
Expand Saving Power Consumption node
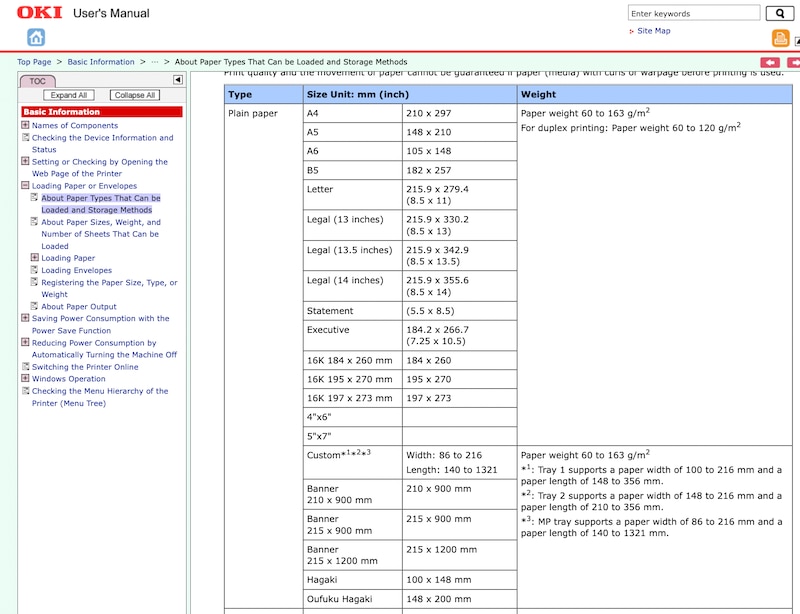(25, 319)
